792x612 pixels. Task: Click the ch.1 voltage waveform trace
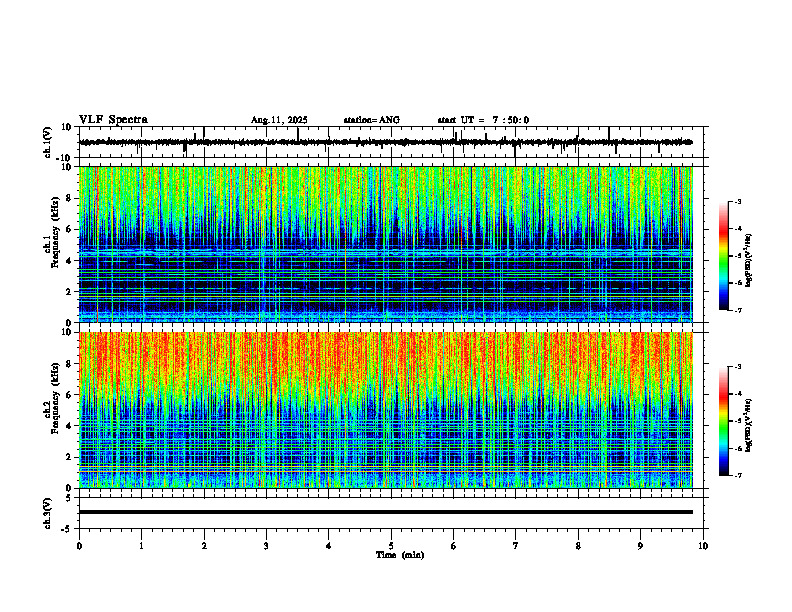385,142
